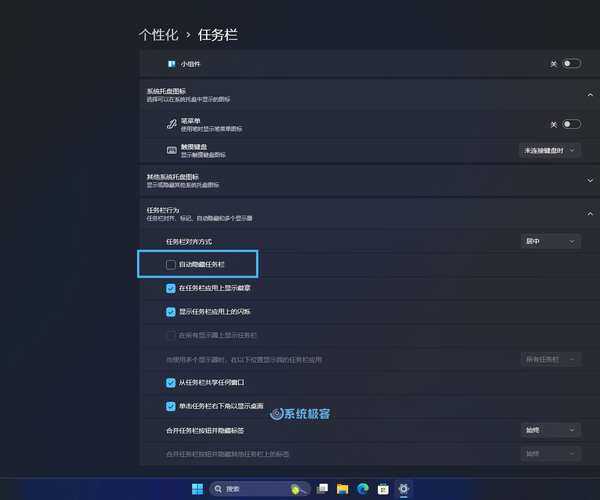Click the Windows Start button on taskbar
The height and width of the screenshot is (500, 600).
(197, 488)
